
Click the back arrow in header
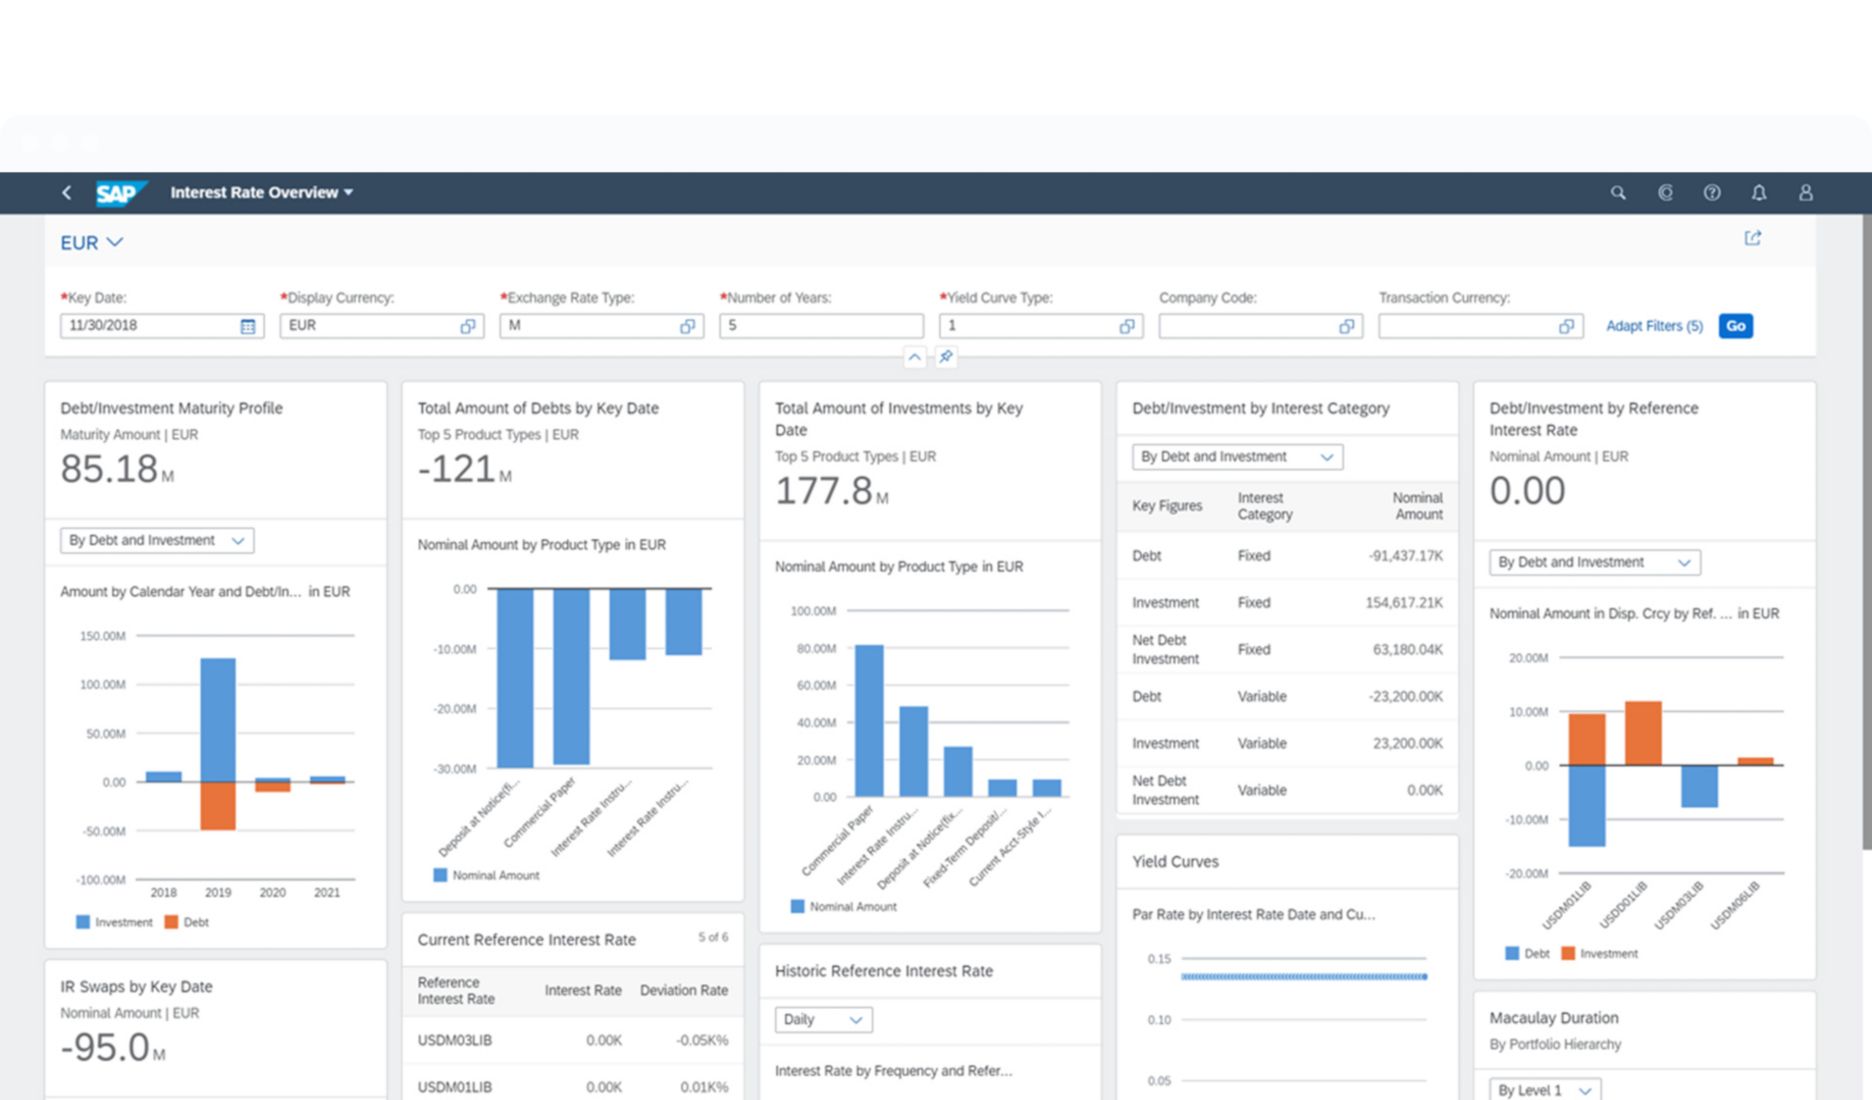[66, 193]
